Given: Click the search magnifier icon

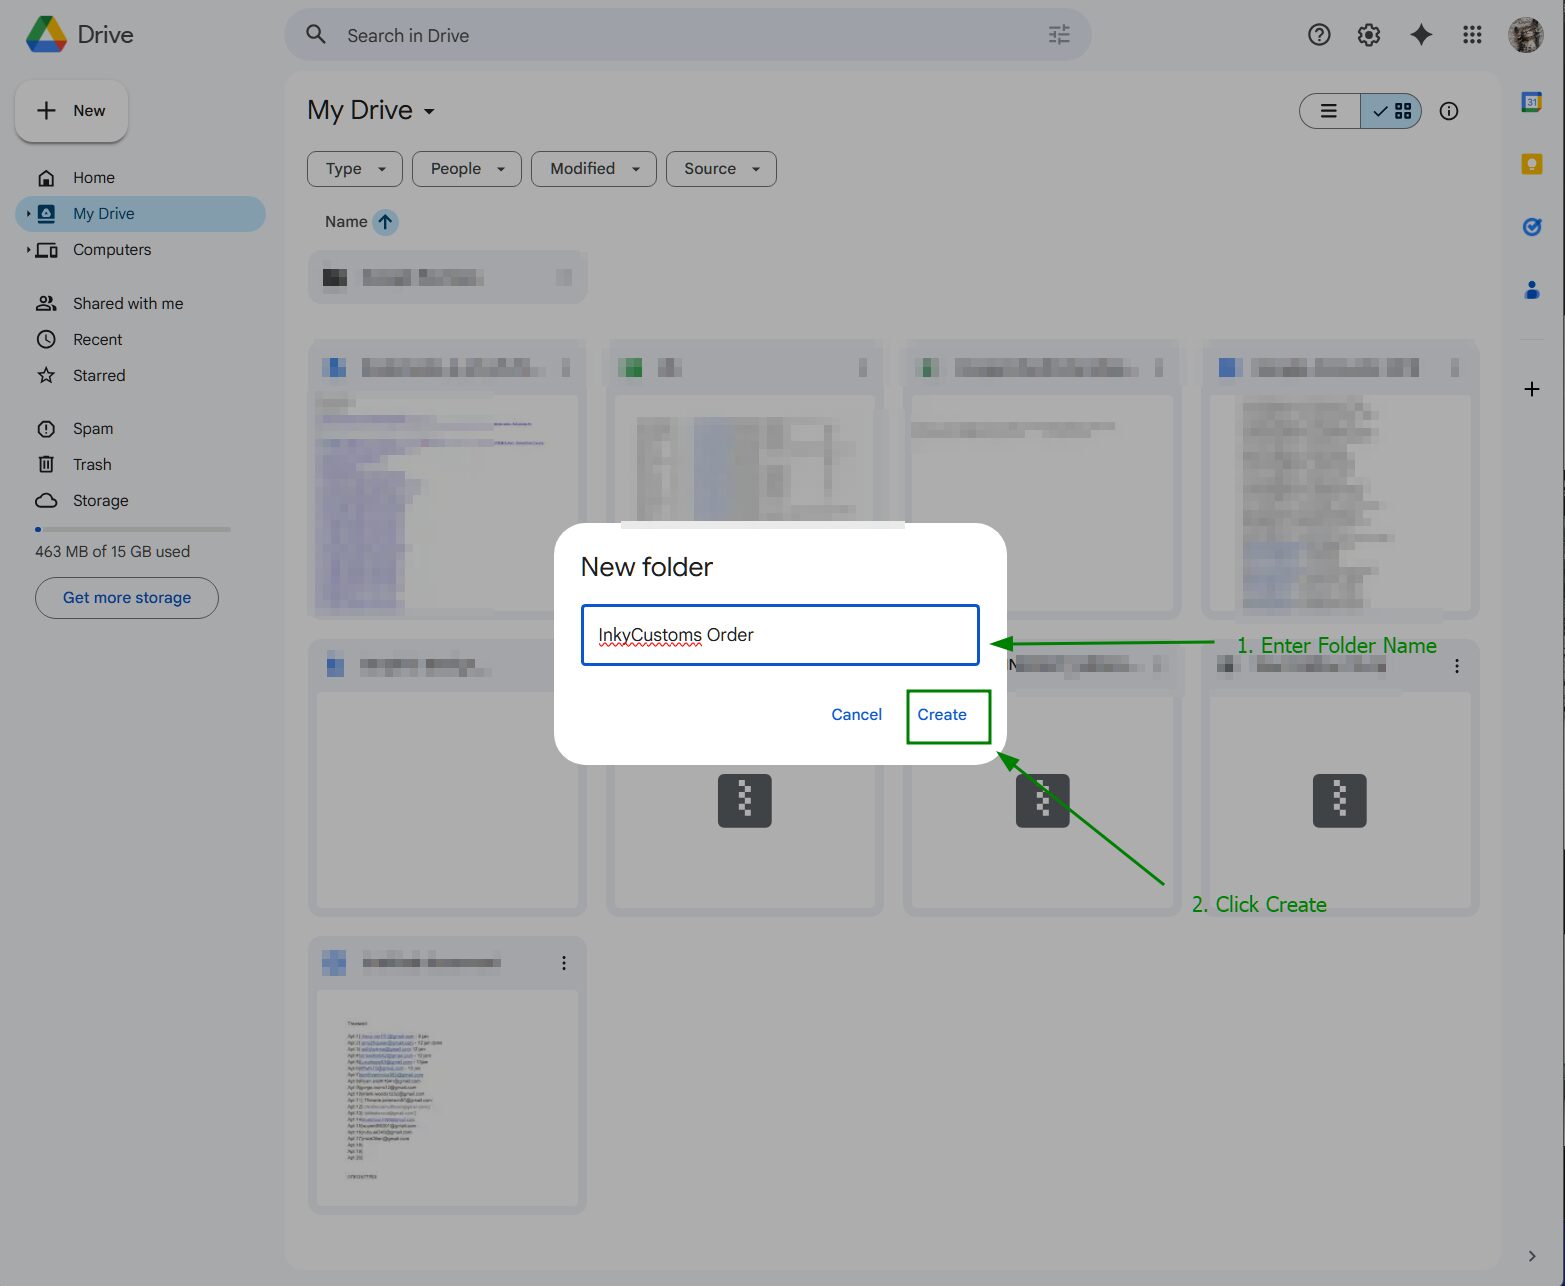Looking at the screenshot, I should (x=316, y=35).
